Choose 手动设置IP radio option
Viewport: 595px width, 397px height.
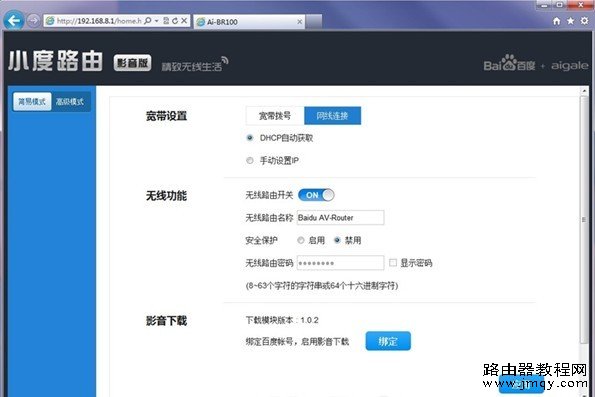coord(250,161)
